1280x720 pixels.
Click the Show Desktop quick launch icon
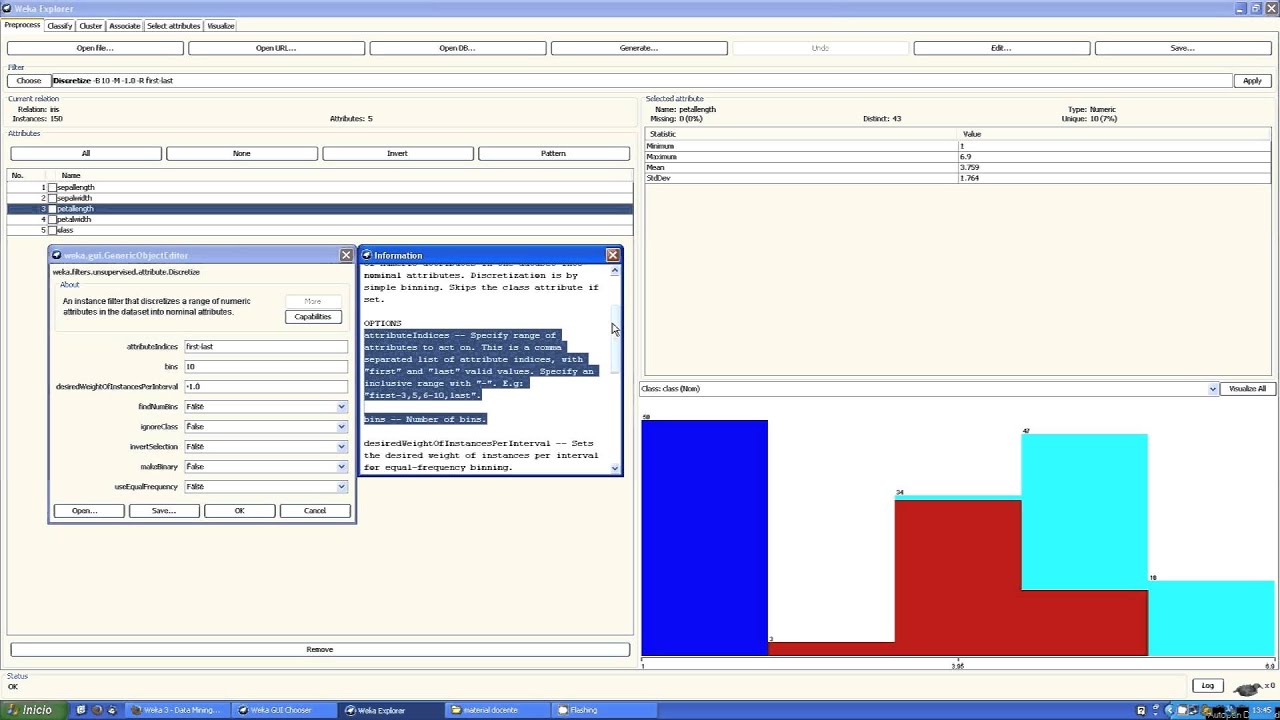point(82,710)
